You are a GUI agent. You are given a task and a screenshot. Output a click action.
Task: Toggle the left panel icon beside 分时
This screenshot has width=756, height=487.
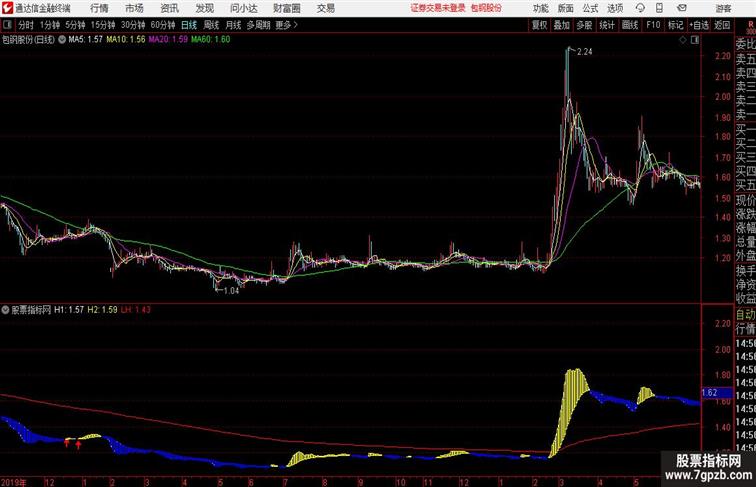[x=7, y=25]
